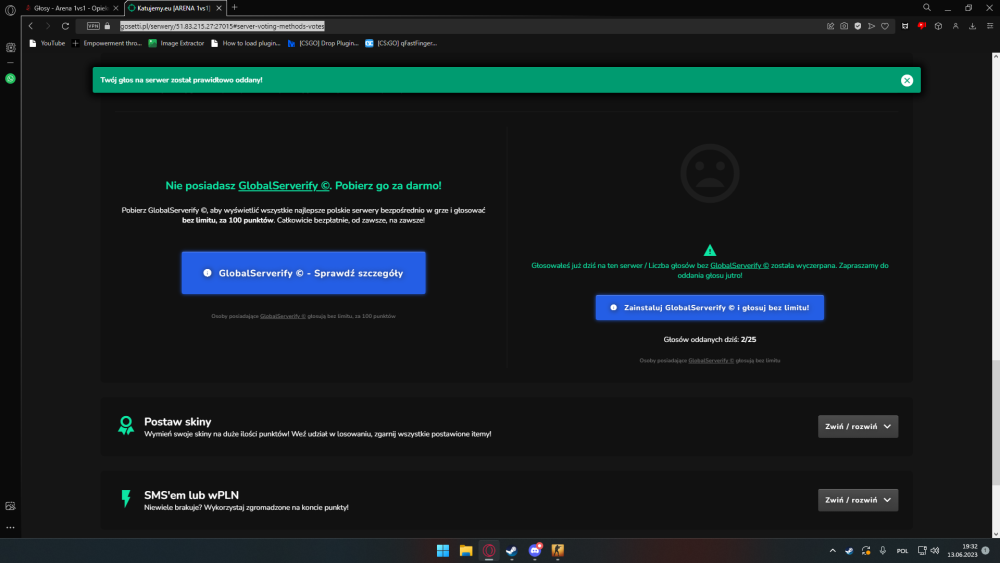Open How to load plugin... bookmark
1000x563 pixels.
[246, 43]
